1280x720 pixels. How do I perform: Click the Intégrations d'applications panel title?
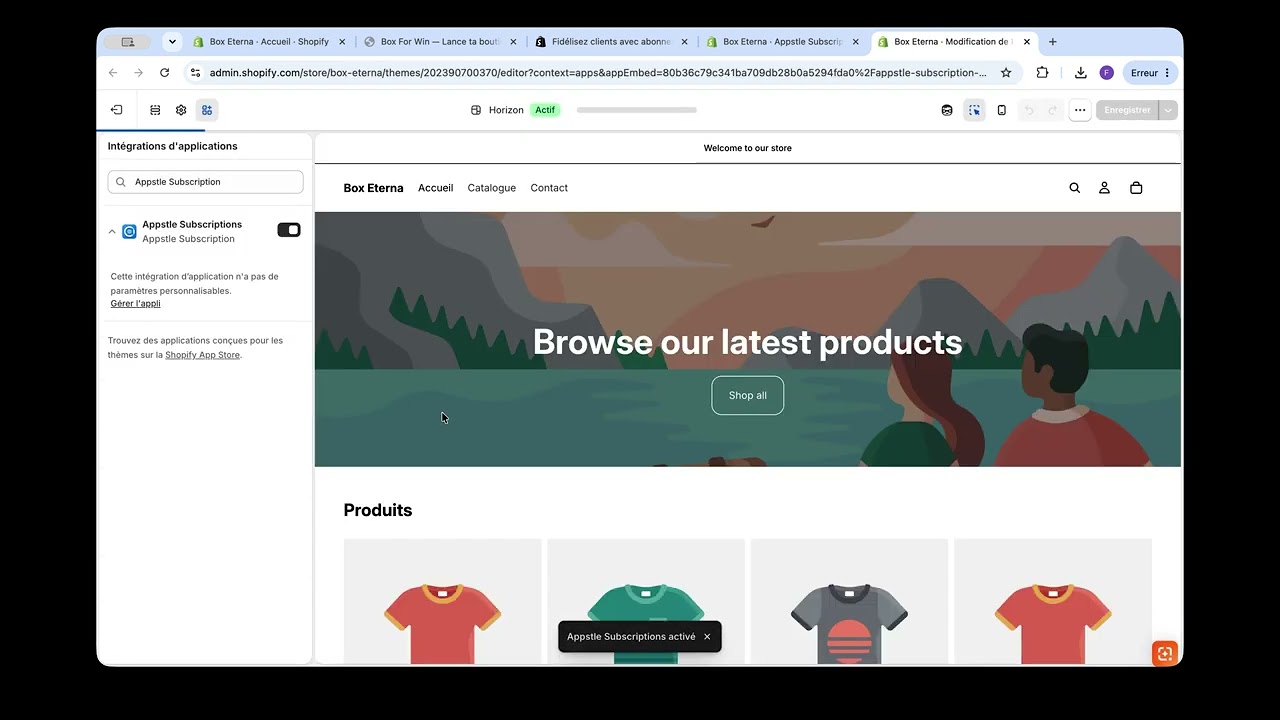pos(173,146)
